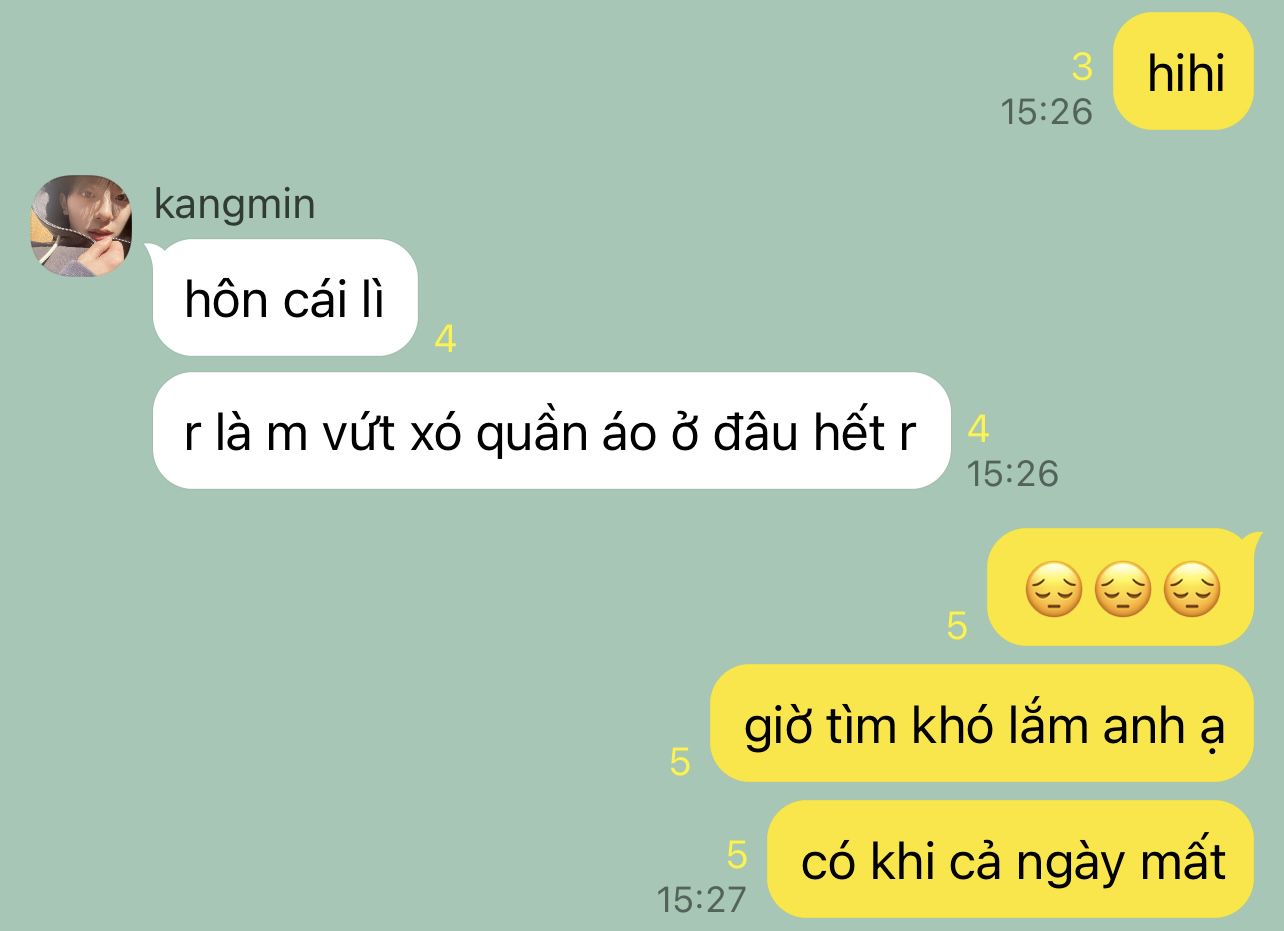1284x931 pixels.
Task: Click the unread count 3 beside hihi
Action: point(1082,68)
